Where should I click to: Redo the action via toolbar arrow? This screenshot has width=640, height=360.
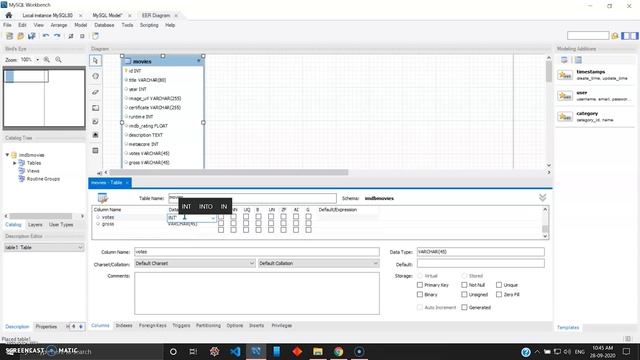tap(57, 36)
